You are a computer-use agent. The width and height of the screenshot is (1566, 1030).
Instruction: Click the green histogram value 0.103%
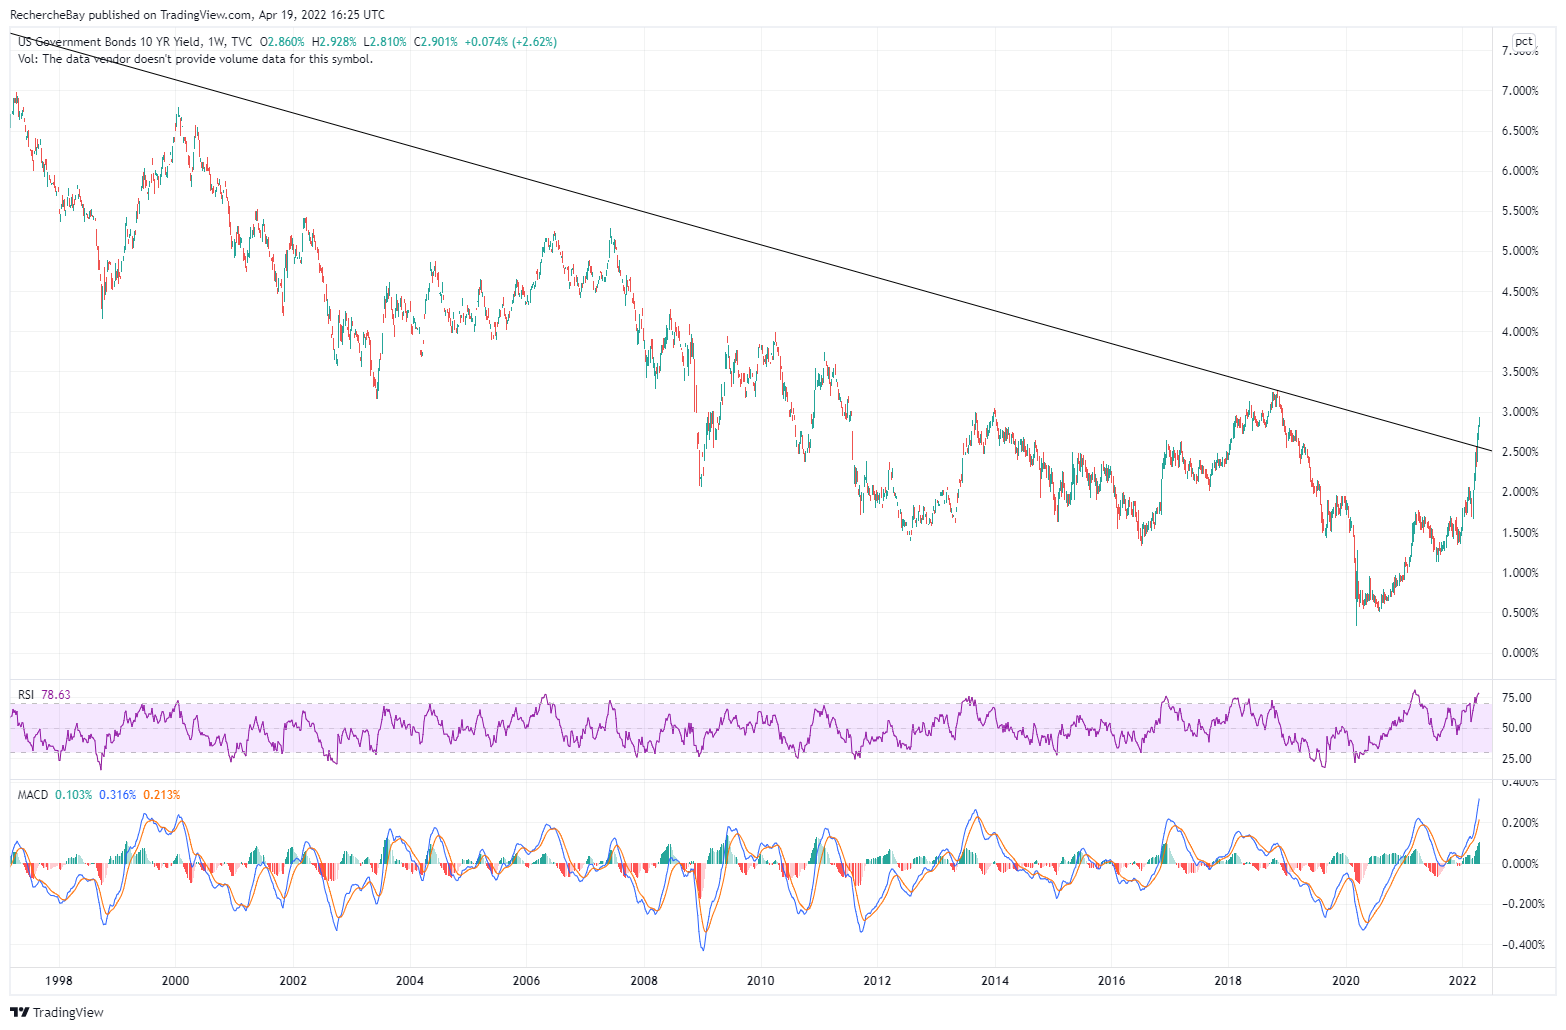73,795
